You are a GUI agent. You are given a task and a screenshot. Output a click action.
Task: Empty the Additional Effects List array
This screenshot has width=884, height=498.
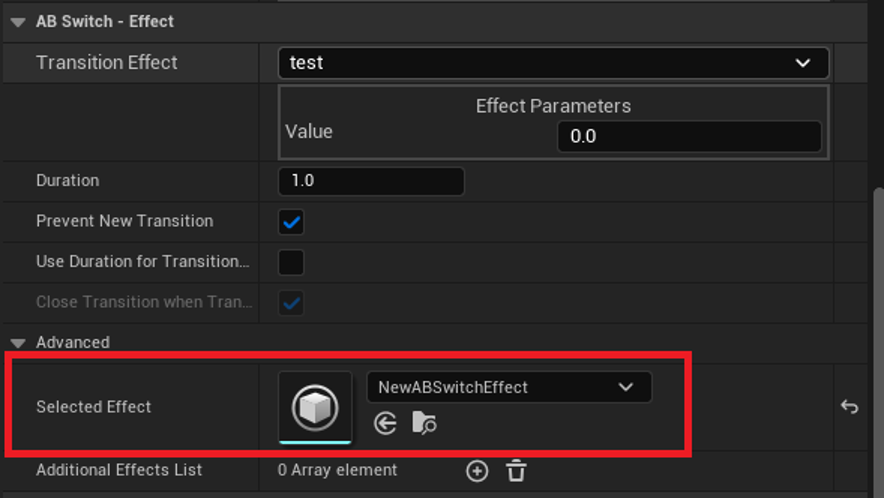pyautogui.click(x=516, y=470)
